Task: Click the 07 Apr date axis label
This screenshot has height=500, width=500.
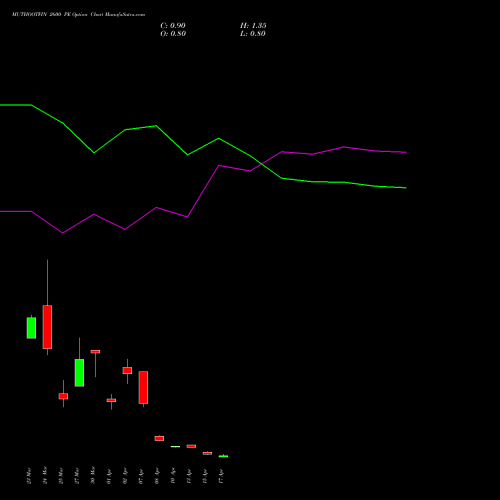Action: 141,476
